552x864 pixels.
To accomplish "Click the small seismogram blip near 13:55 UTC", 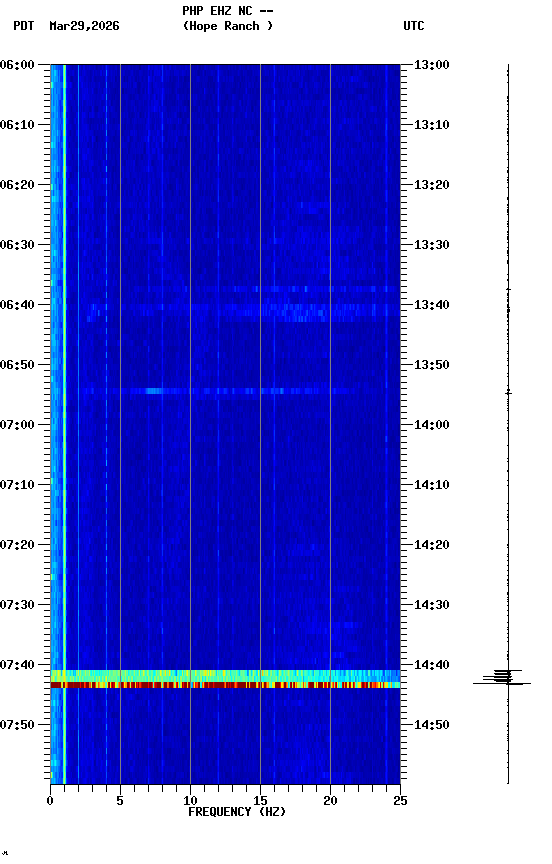I will 508,392.
